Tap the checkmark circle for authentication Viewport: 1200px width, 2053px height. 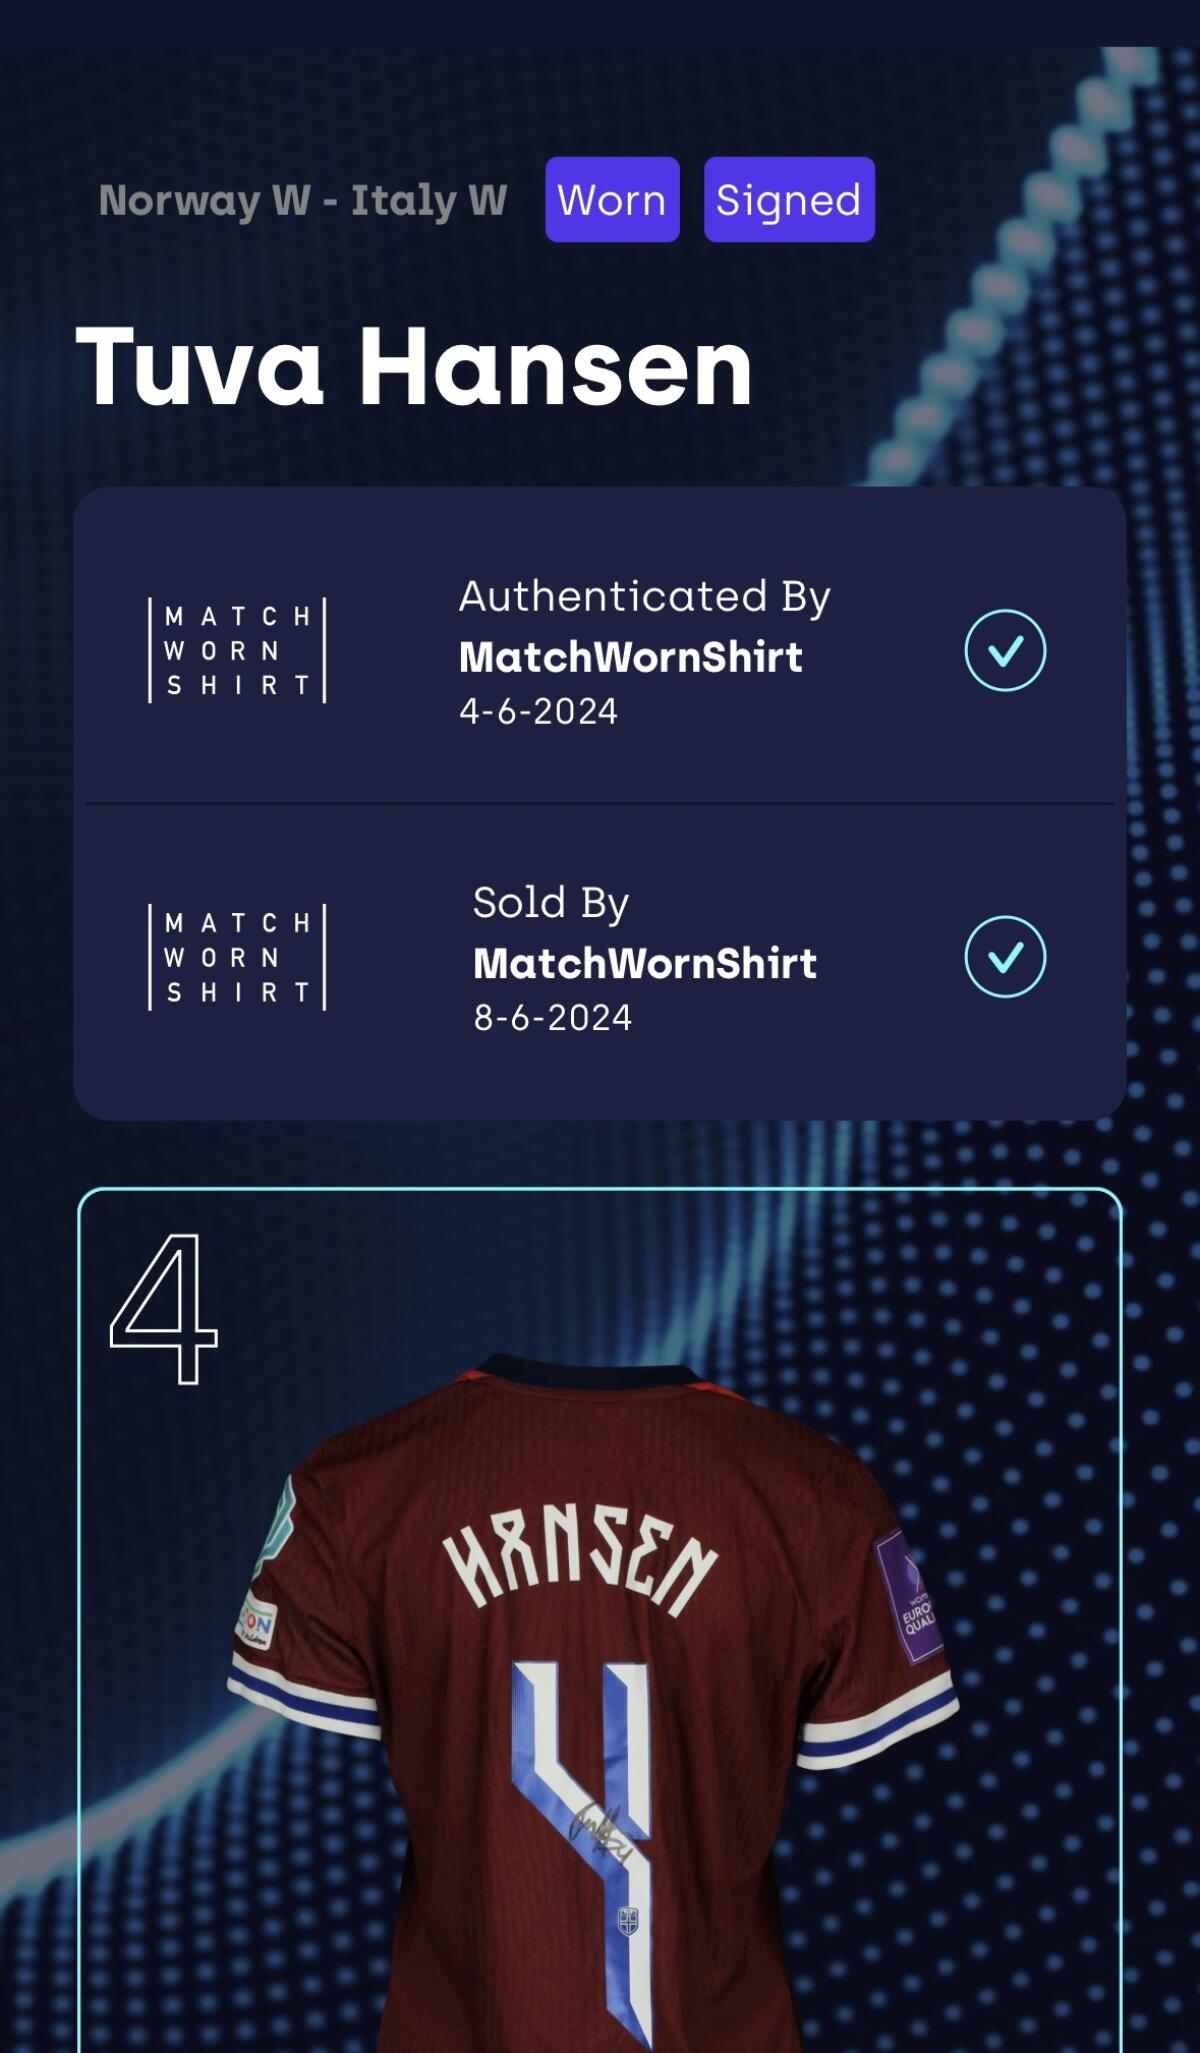[1005, 650]
